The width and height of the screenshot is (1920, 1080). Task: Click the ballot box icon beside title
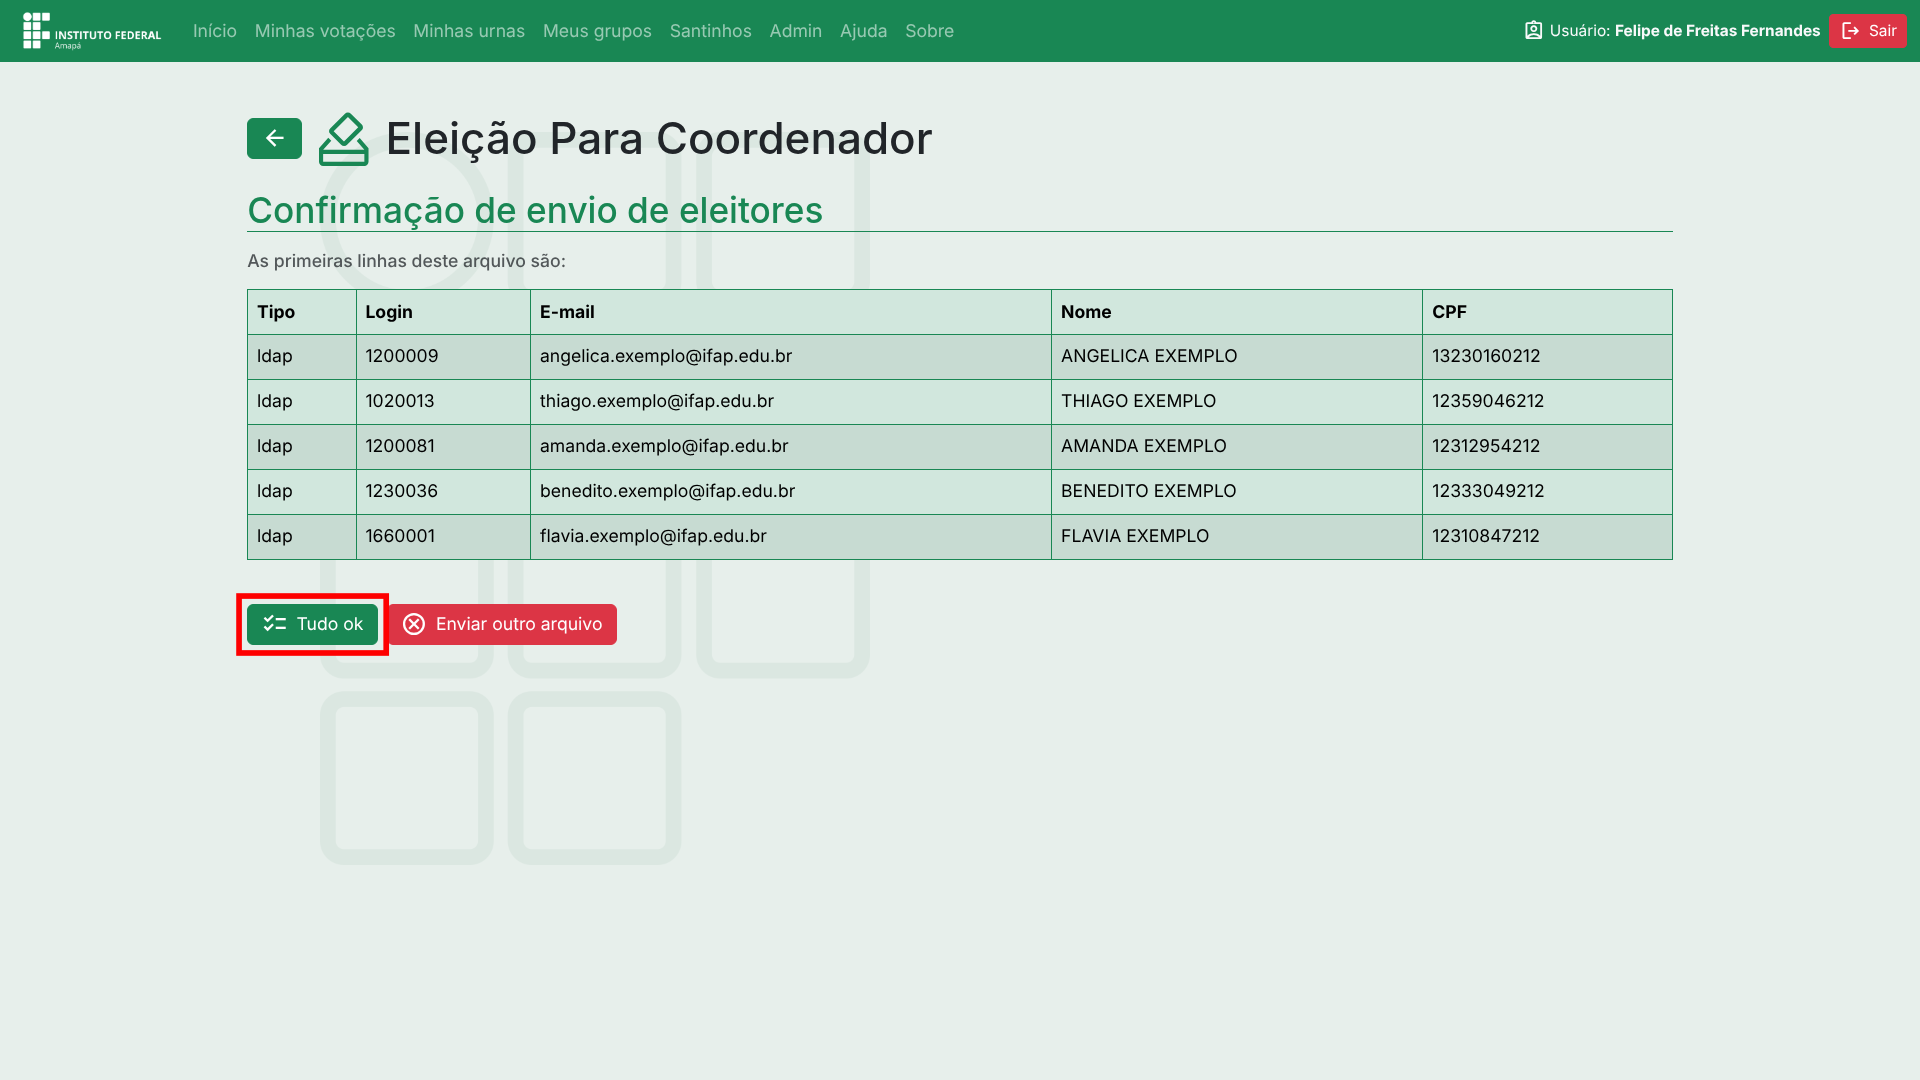[343, 139]
